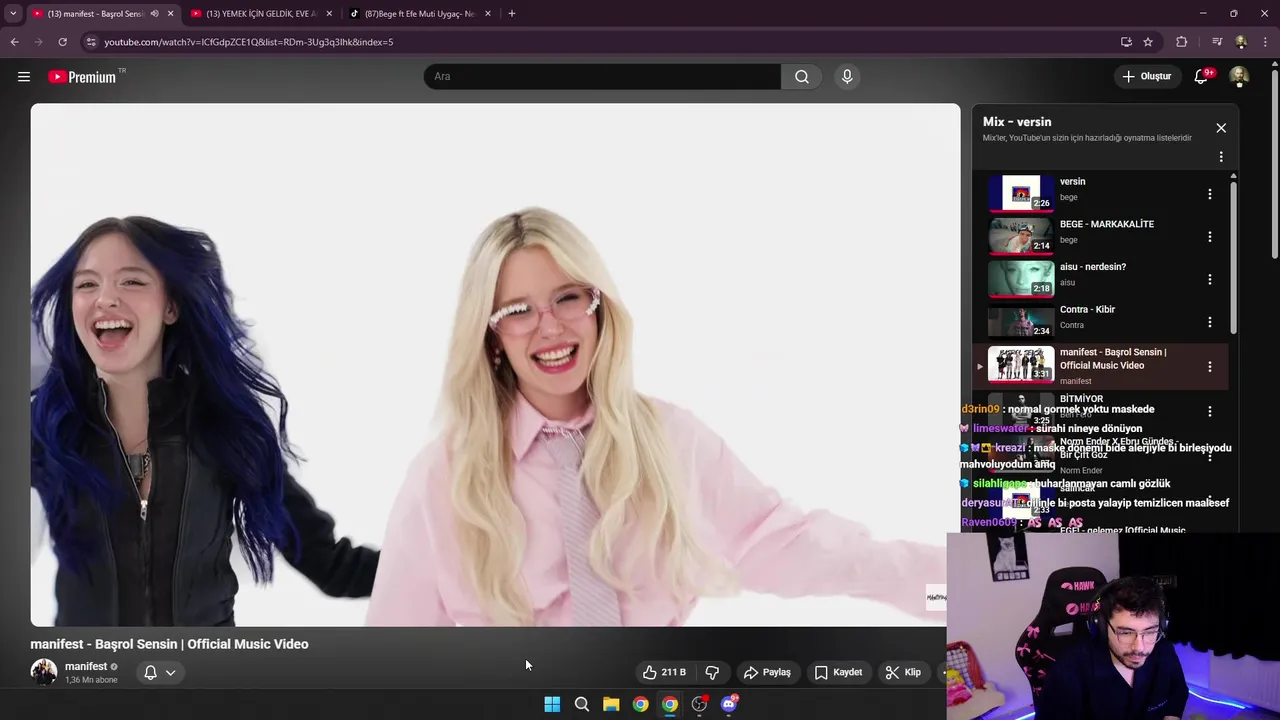Click the video title Başrol Sensin text
Image resolution: width=1280 pixels, height=720 pixels.
(169, 644)
